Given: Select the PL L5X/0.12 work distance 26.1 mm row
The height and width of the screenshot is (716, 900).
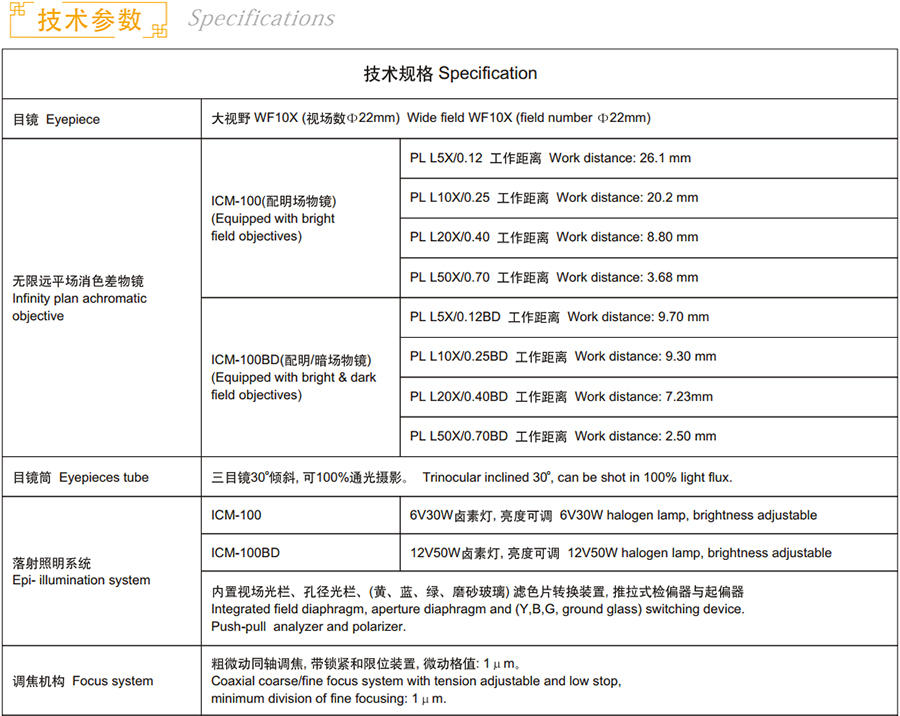Looking at the screenshot, I should [x=550, y=158].
